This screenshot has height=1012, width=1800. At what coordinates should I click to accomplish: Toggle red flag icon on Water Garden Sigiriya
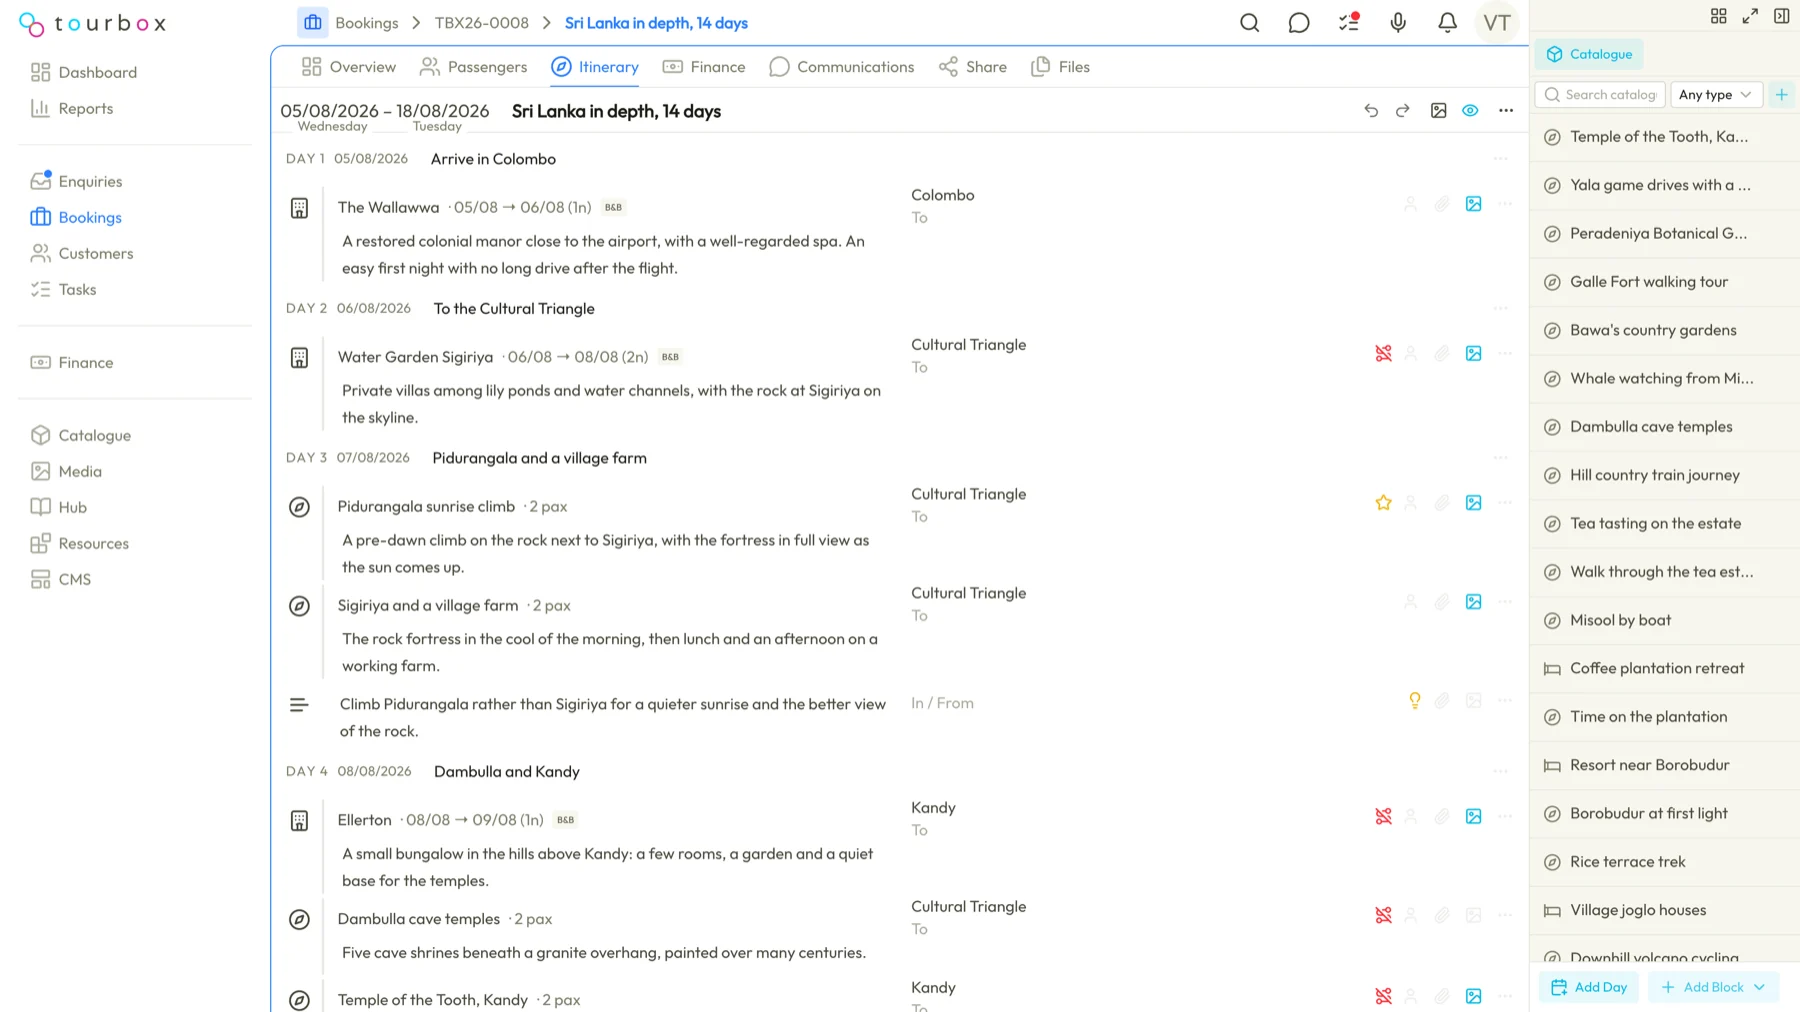pyautogui.click(x=1383, y=354)
